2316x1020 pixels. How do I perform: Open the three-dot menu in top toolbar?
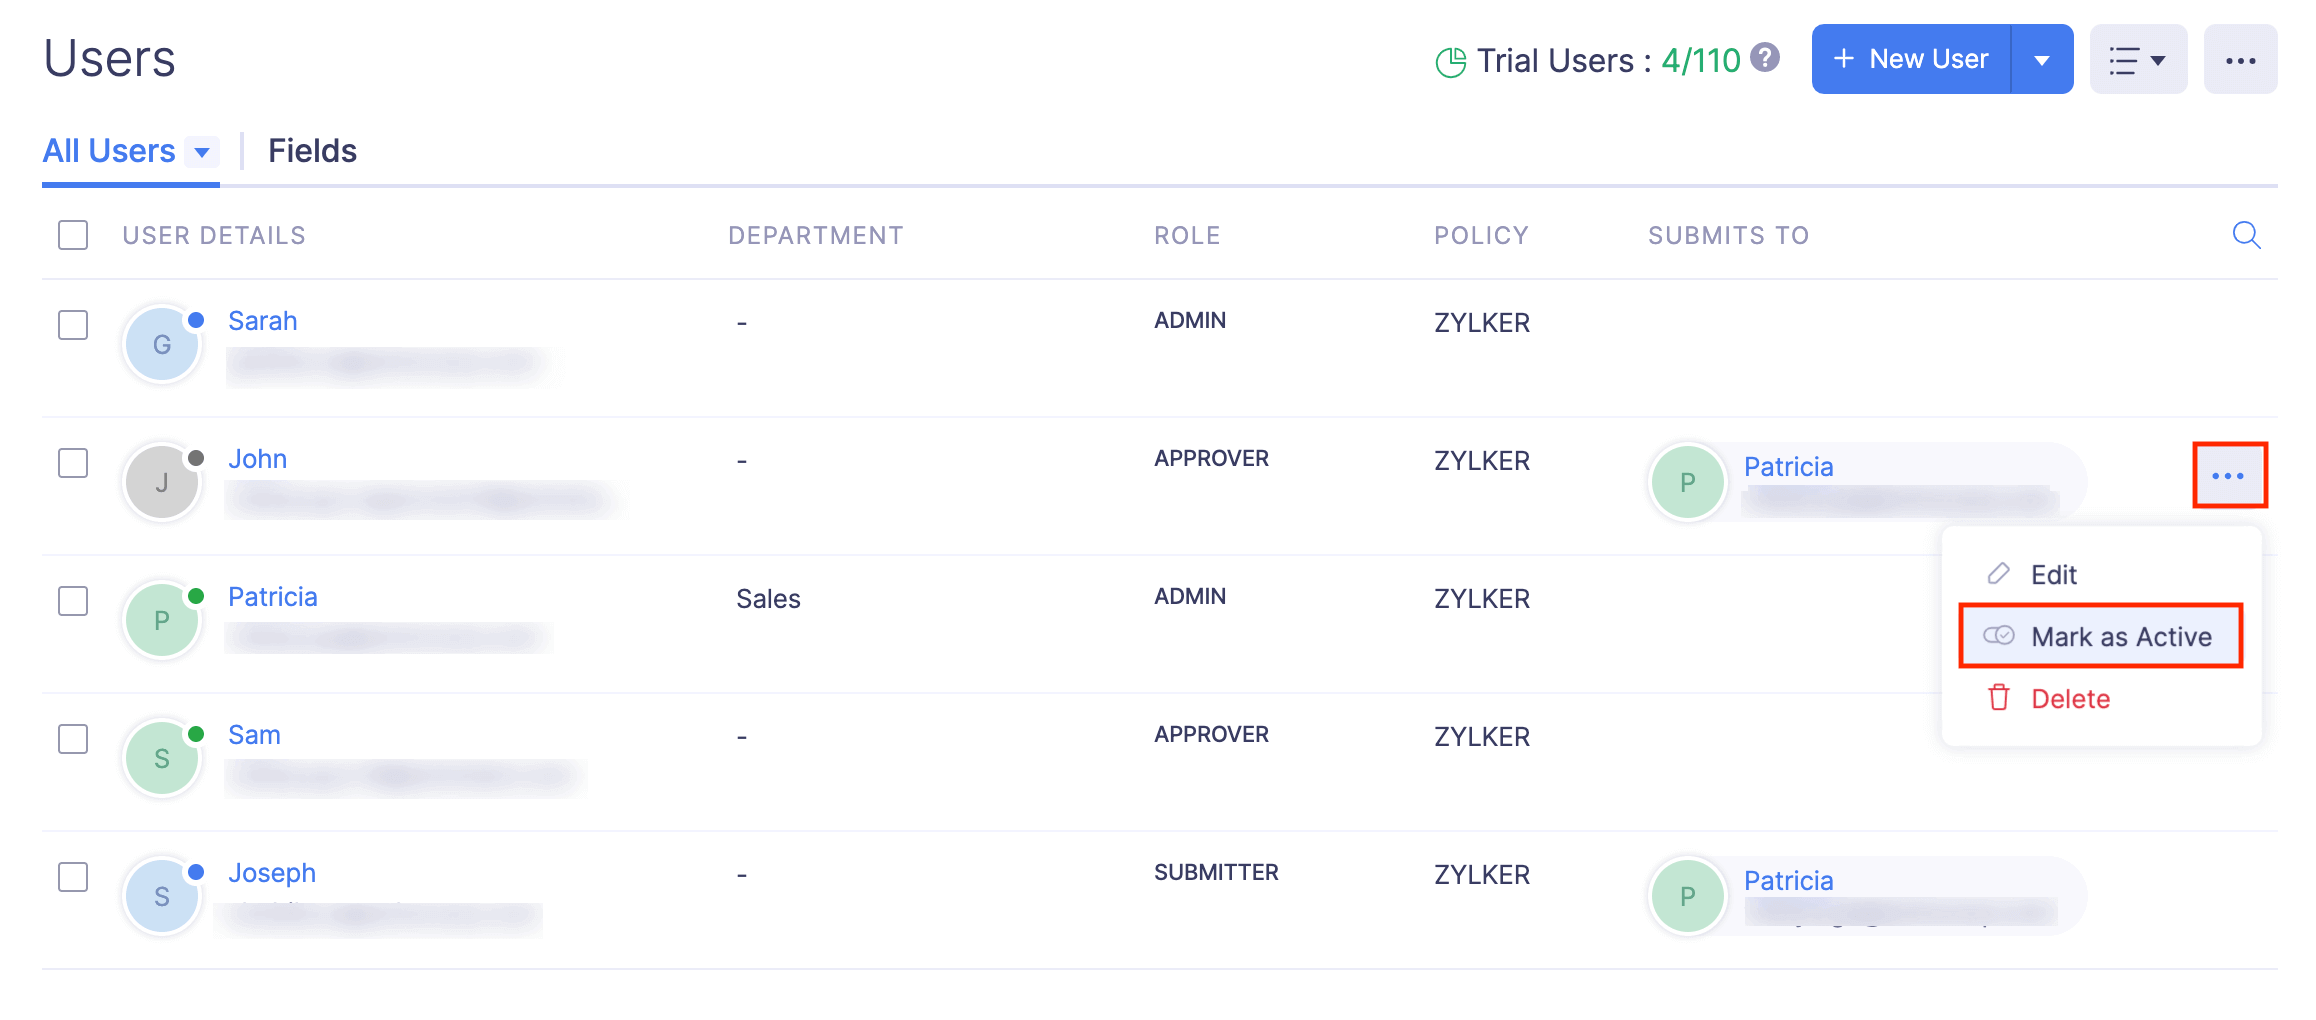point(2240,60)
